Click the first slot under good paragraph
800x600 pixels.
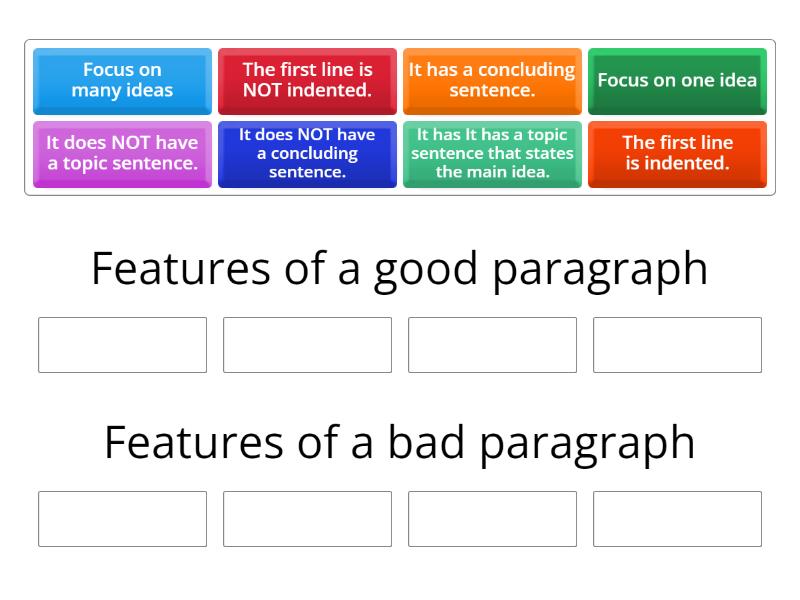click(x=122, y=345)
